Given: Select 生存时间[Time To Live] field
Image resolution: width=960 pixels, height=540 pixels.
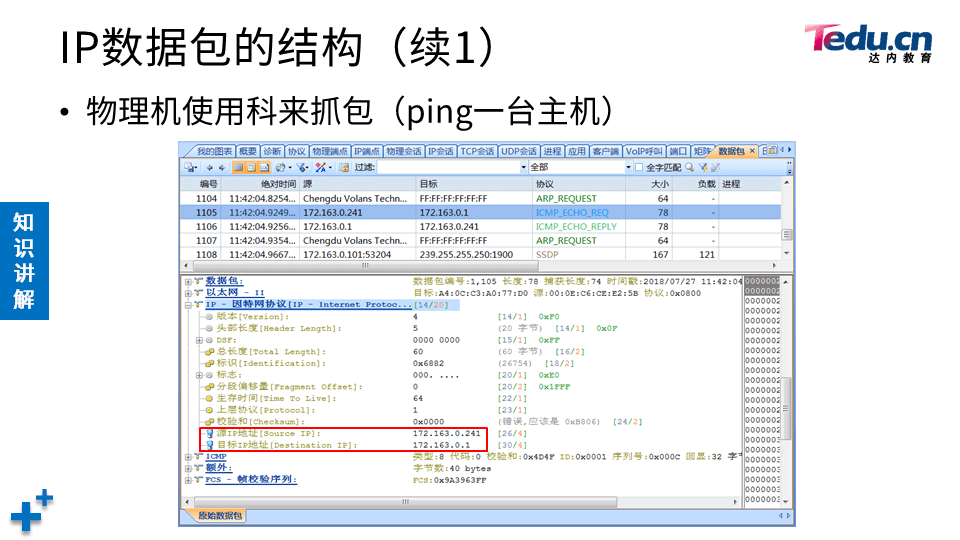Looking at the screenshot, I should [276, 398].
